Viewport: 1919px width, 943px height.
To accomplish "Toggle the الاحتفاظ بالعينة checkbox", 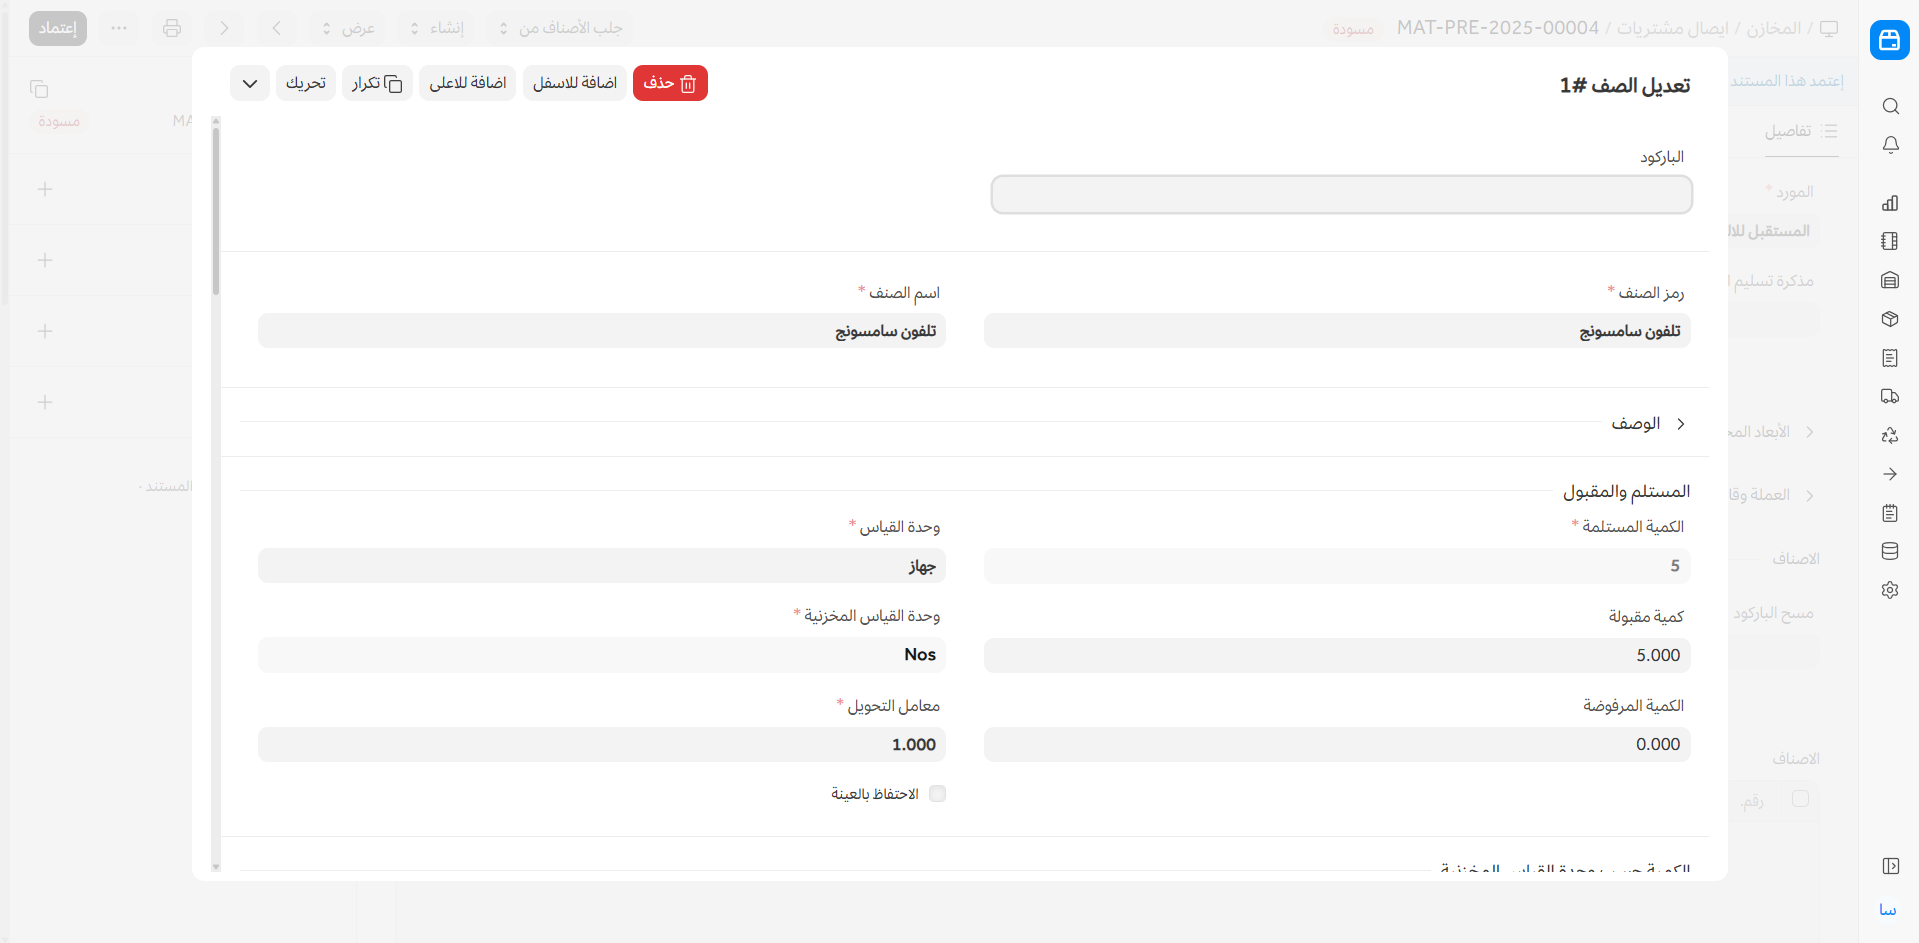I will (937, 794).
